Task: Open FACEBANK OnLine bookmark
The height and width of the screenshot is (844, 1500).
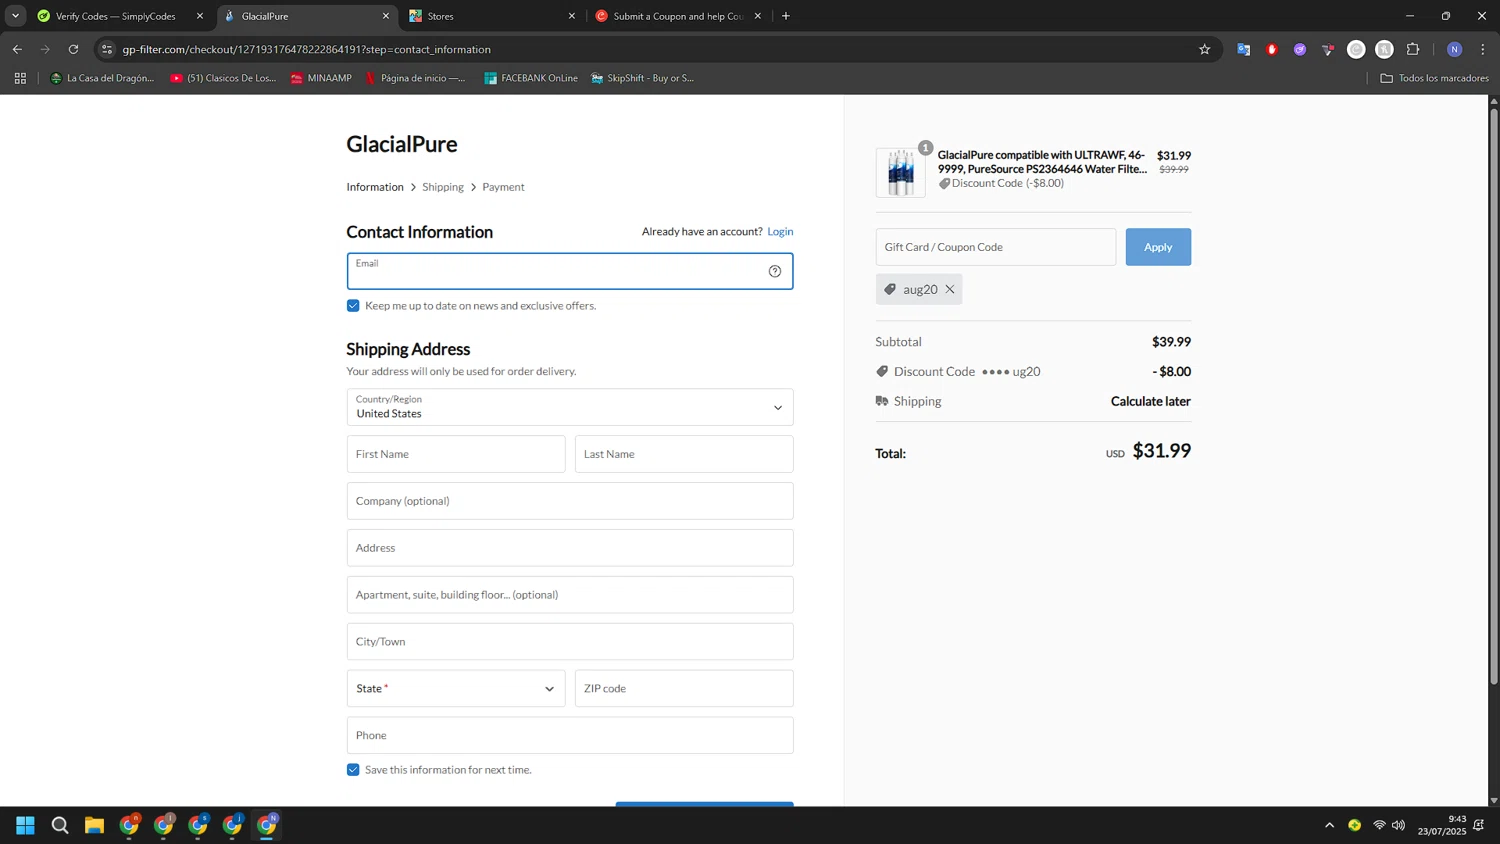Action: click(531, 78)
